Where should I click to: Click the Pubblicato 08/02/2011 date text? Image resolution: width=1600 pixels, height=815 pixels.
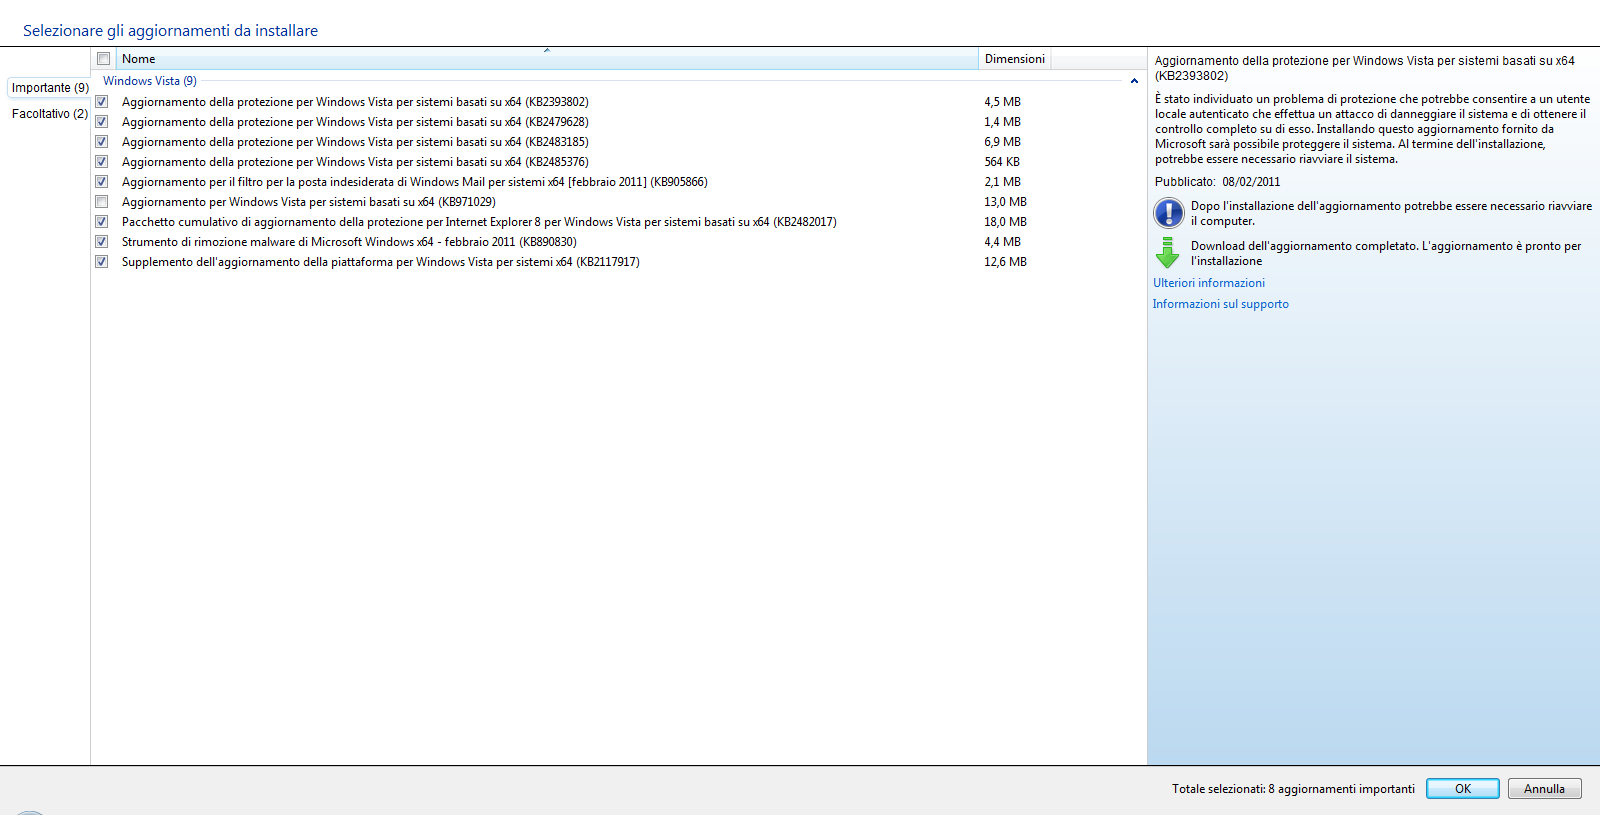(x=1217, y=182)
